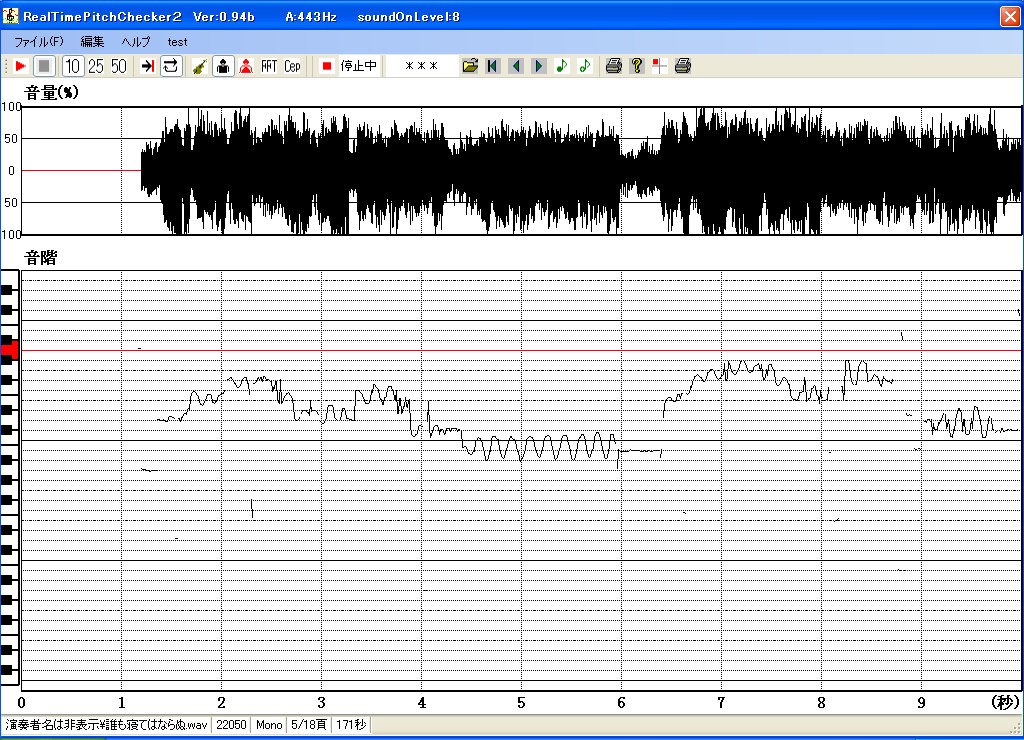
Task: Click the 音階 pitch graph label
Action: click(x=40, y=257)
